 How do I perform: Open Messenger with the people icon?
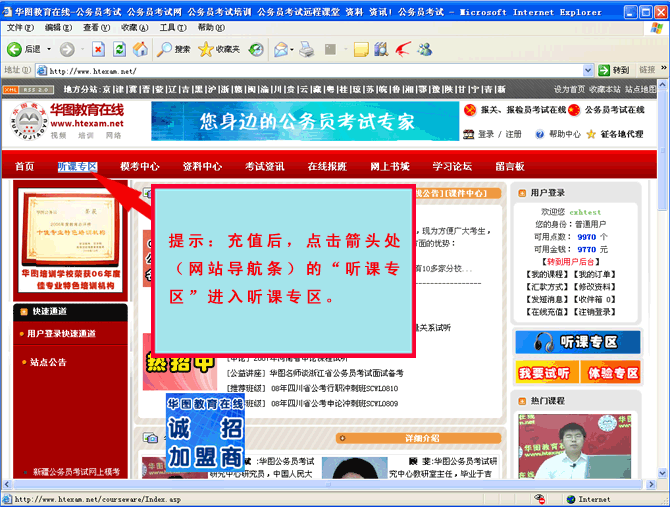tap(425, 49)
